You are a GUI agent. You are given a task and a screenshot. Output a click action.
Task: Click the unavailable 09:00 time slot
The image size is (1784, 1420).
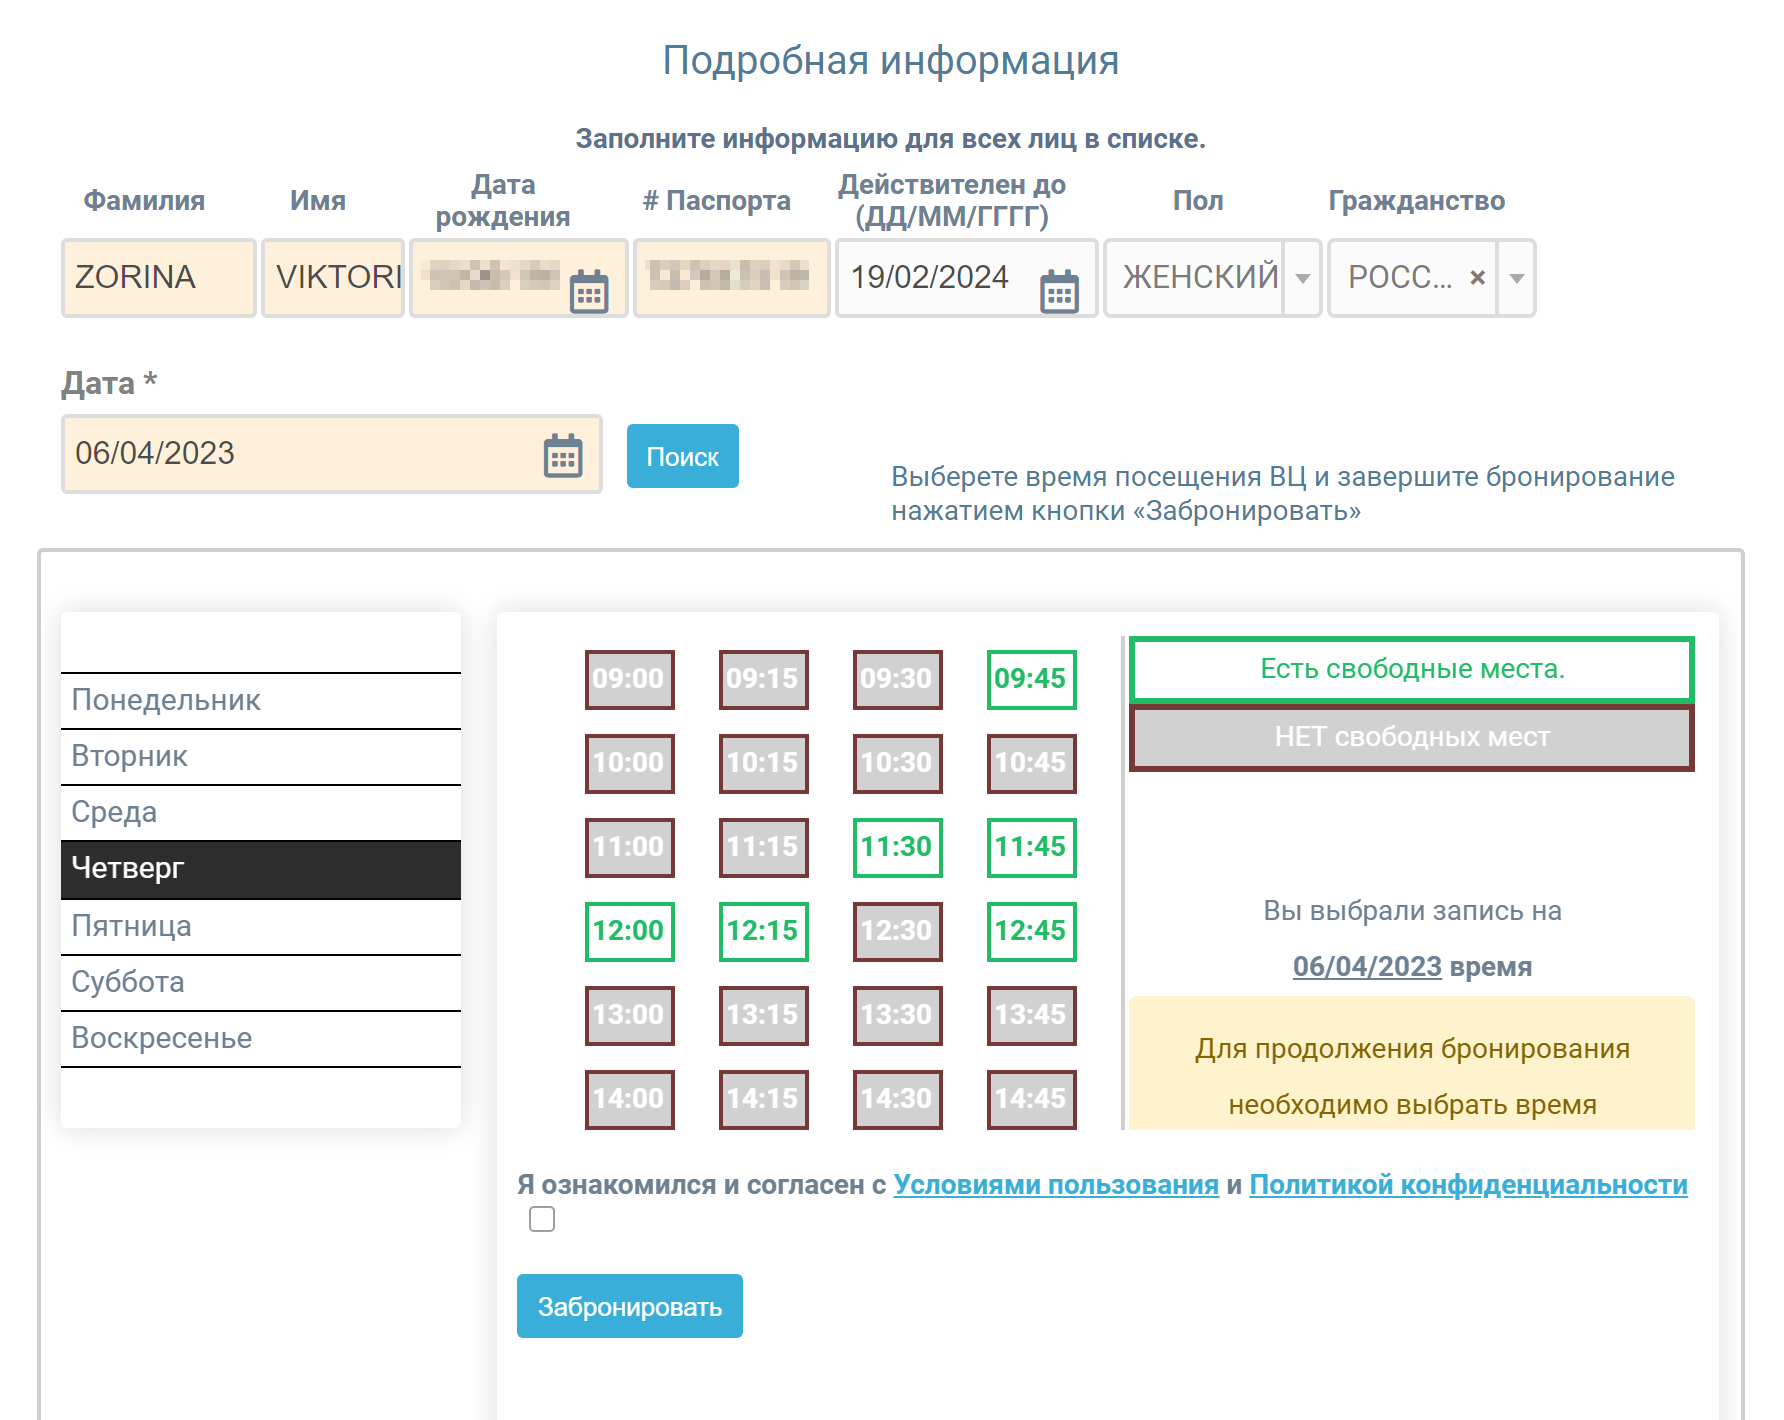[629, 679]
